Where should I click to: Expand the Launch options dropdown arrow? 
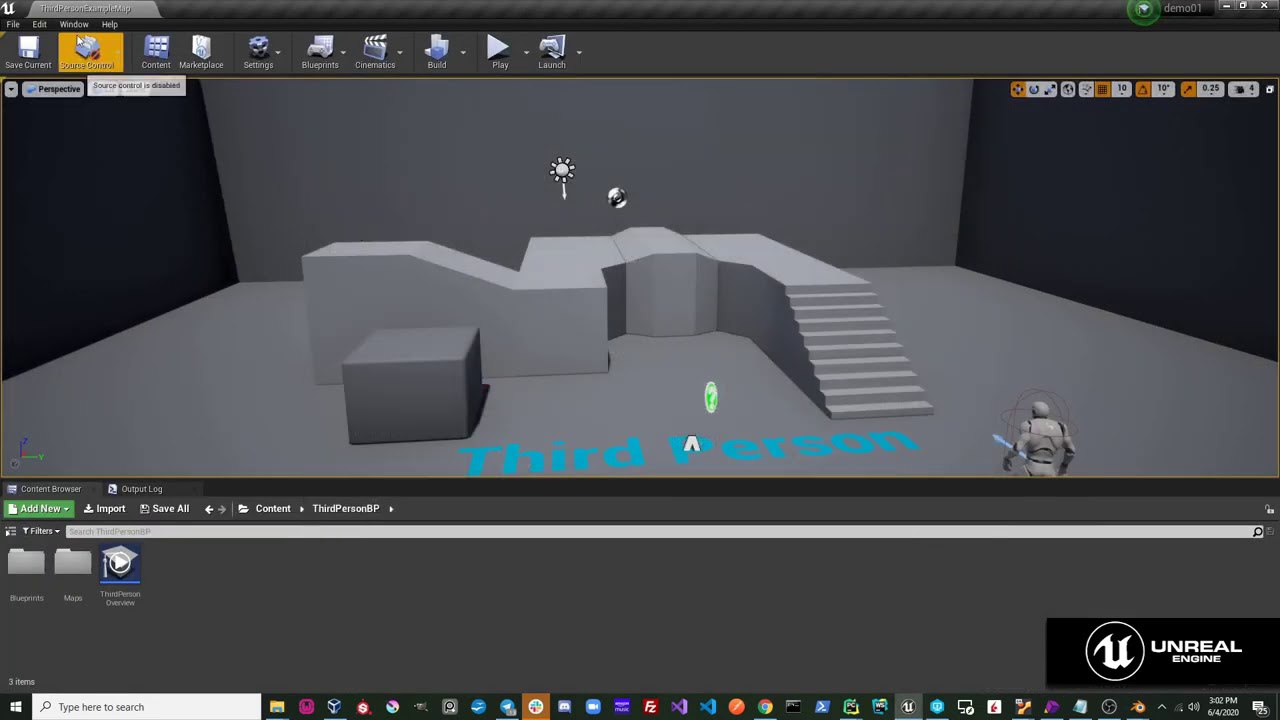(x=579, y=52)
